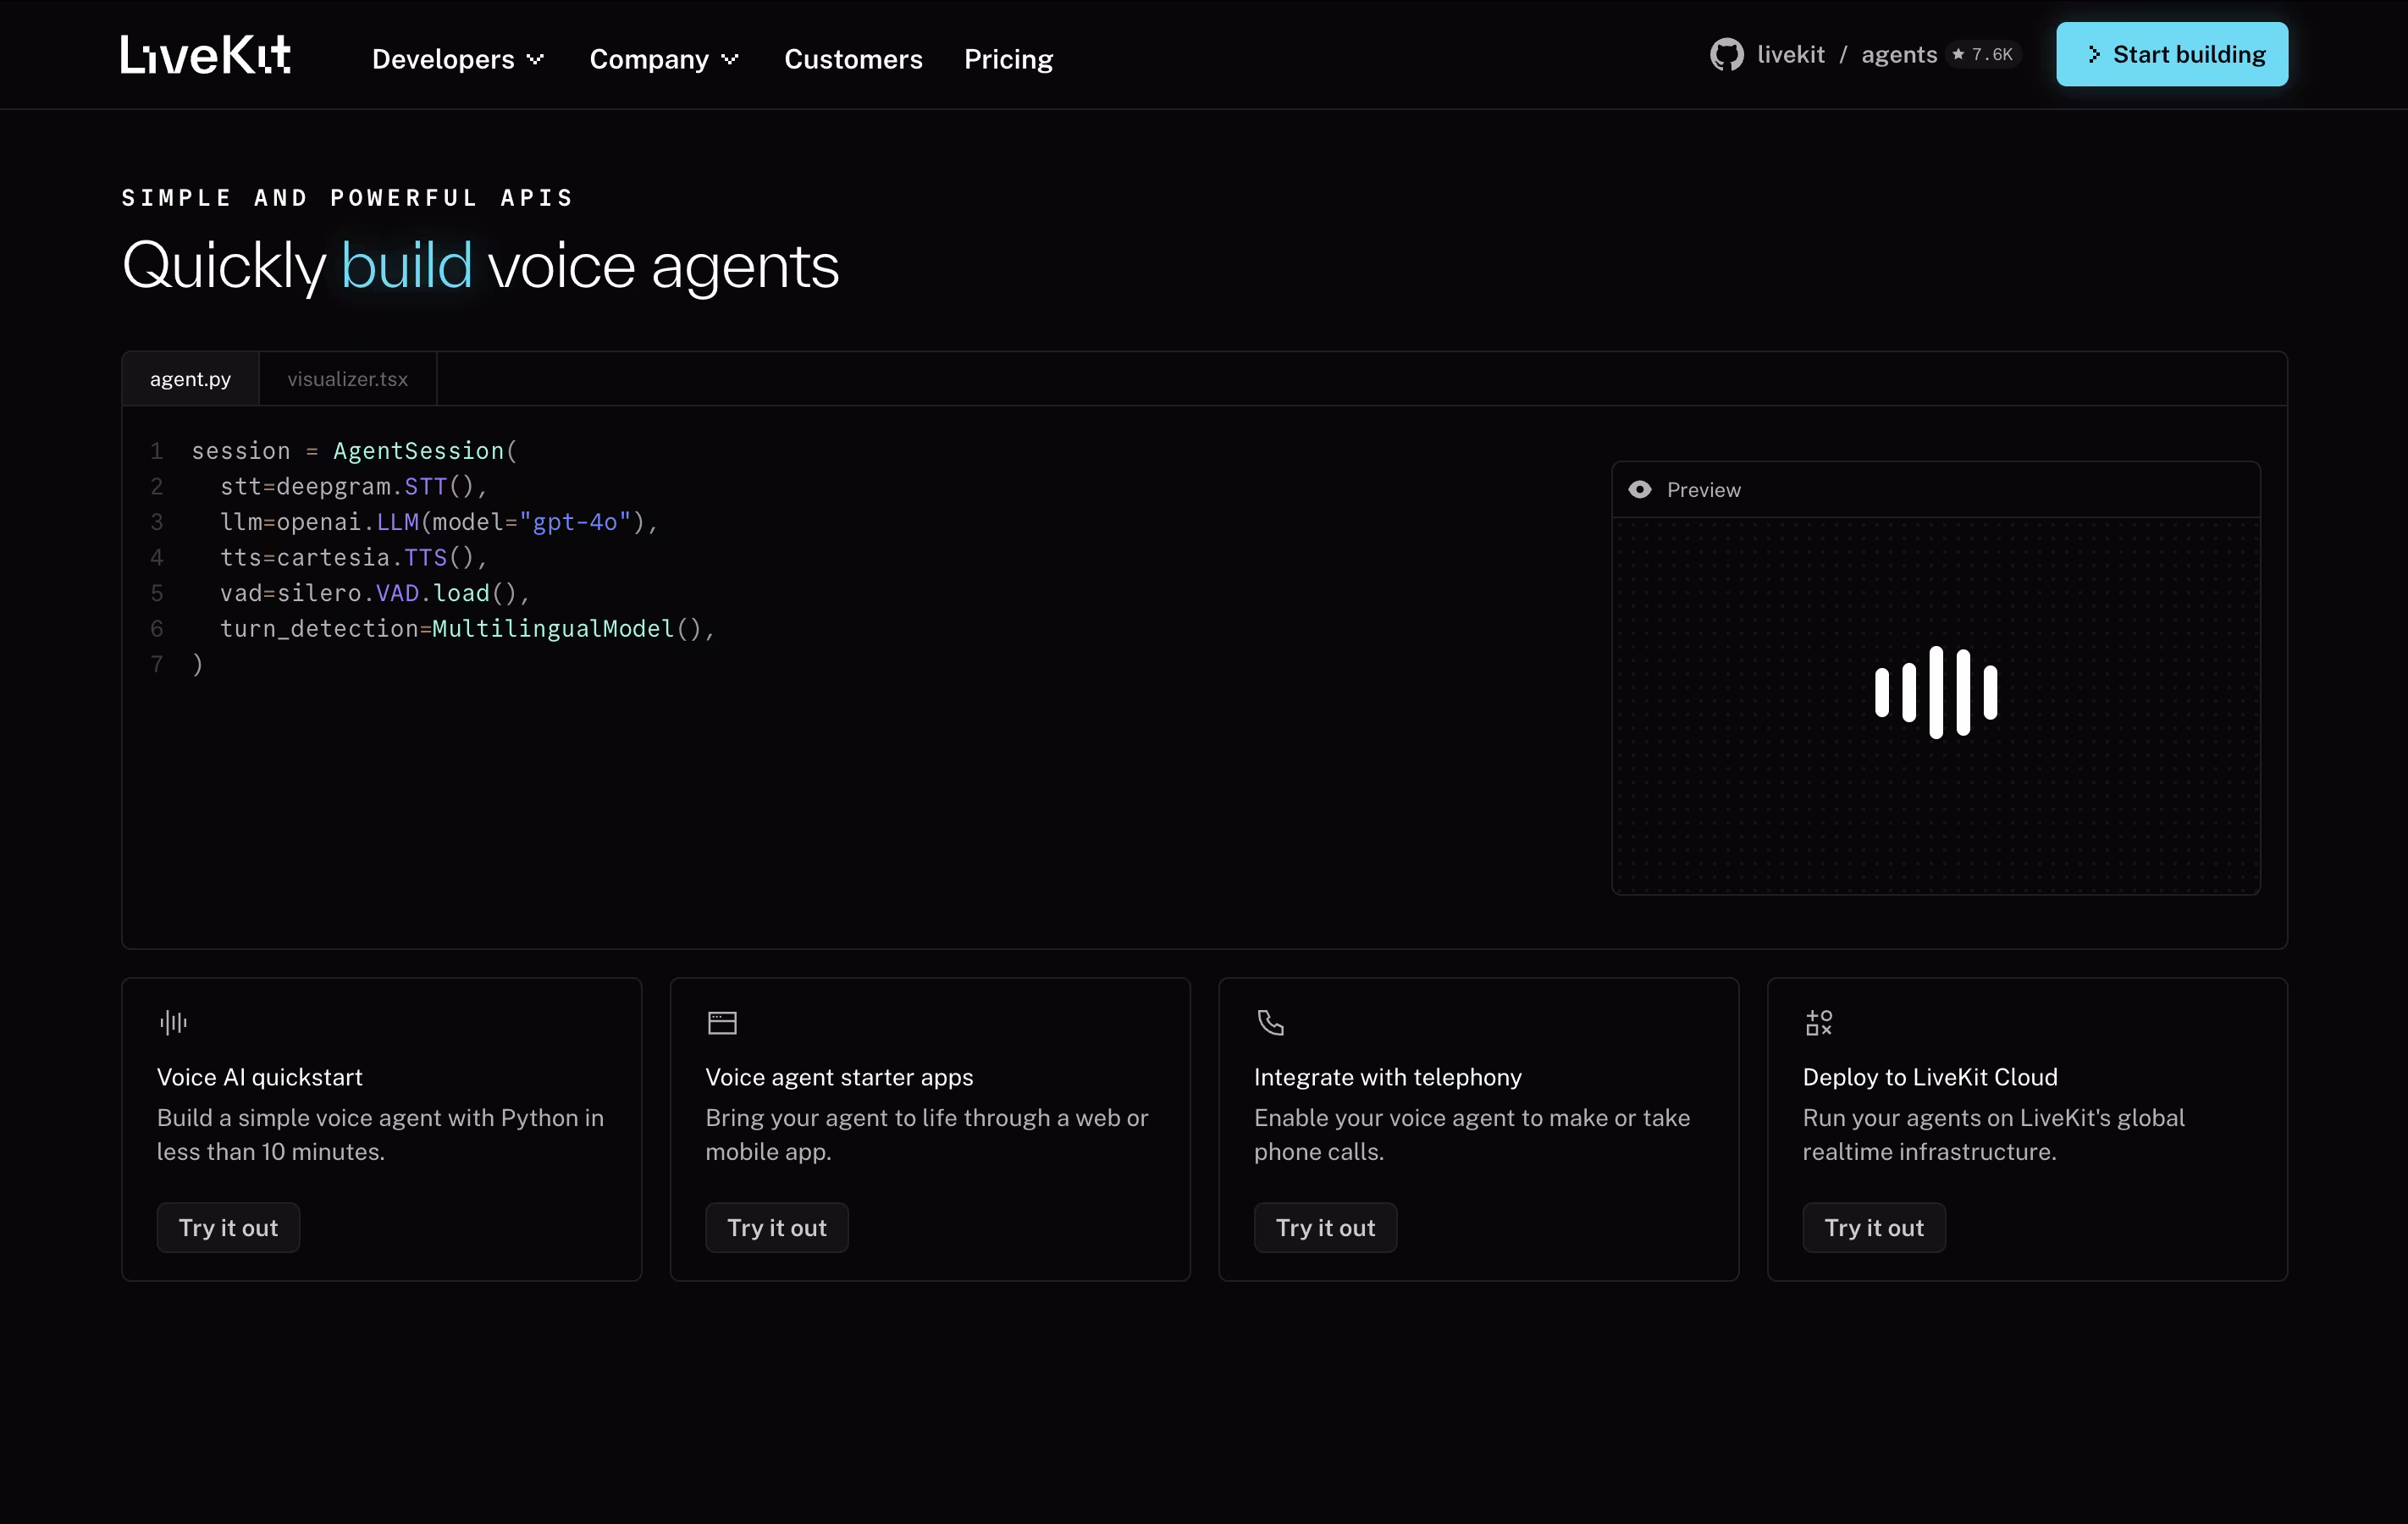Switch to the visualizer.tsx tab
Image resolution: width=2408 pixels, height=1524 pixels.
[347, 379]
